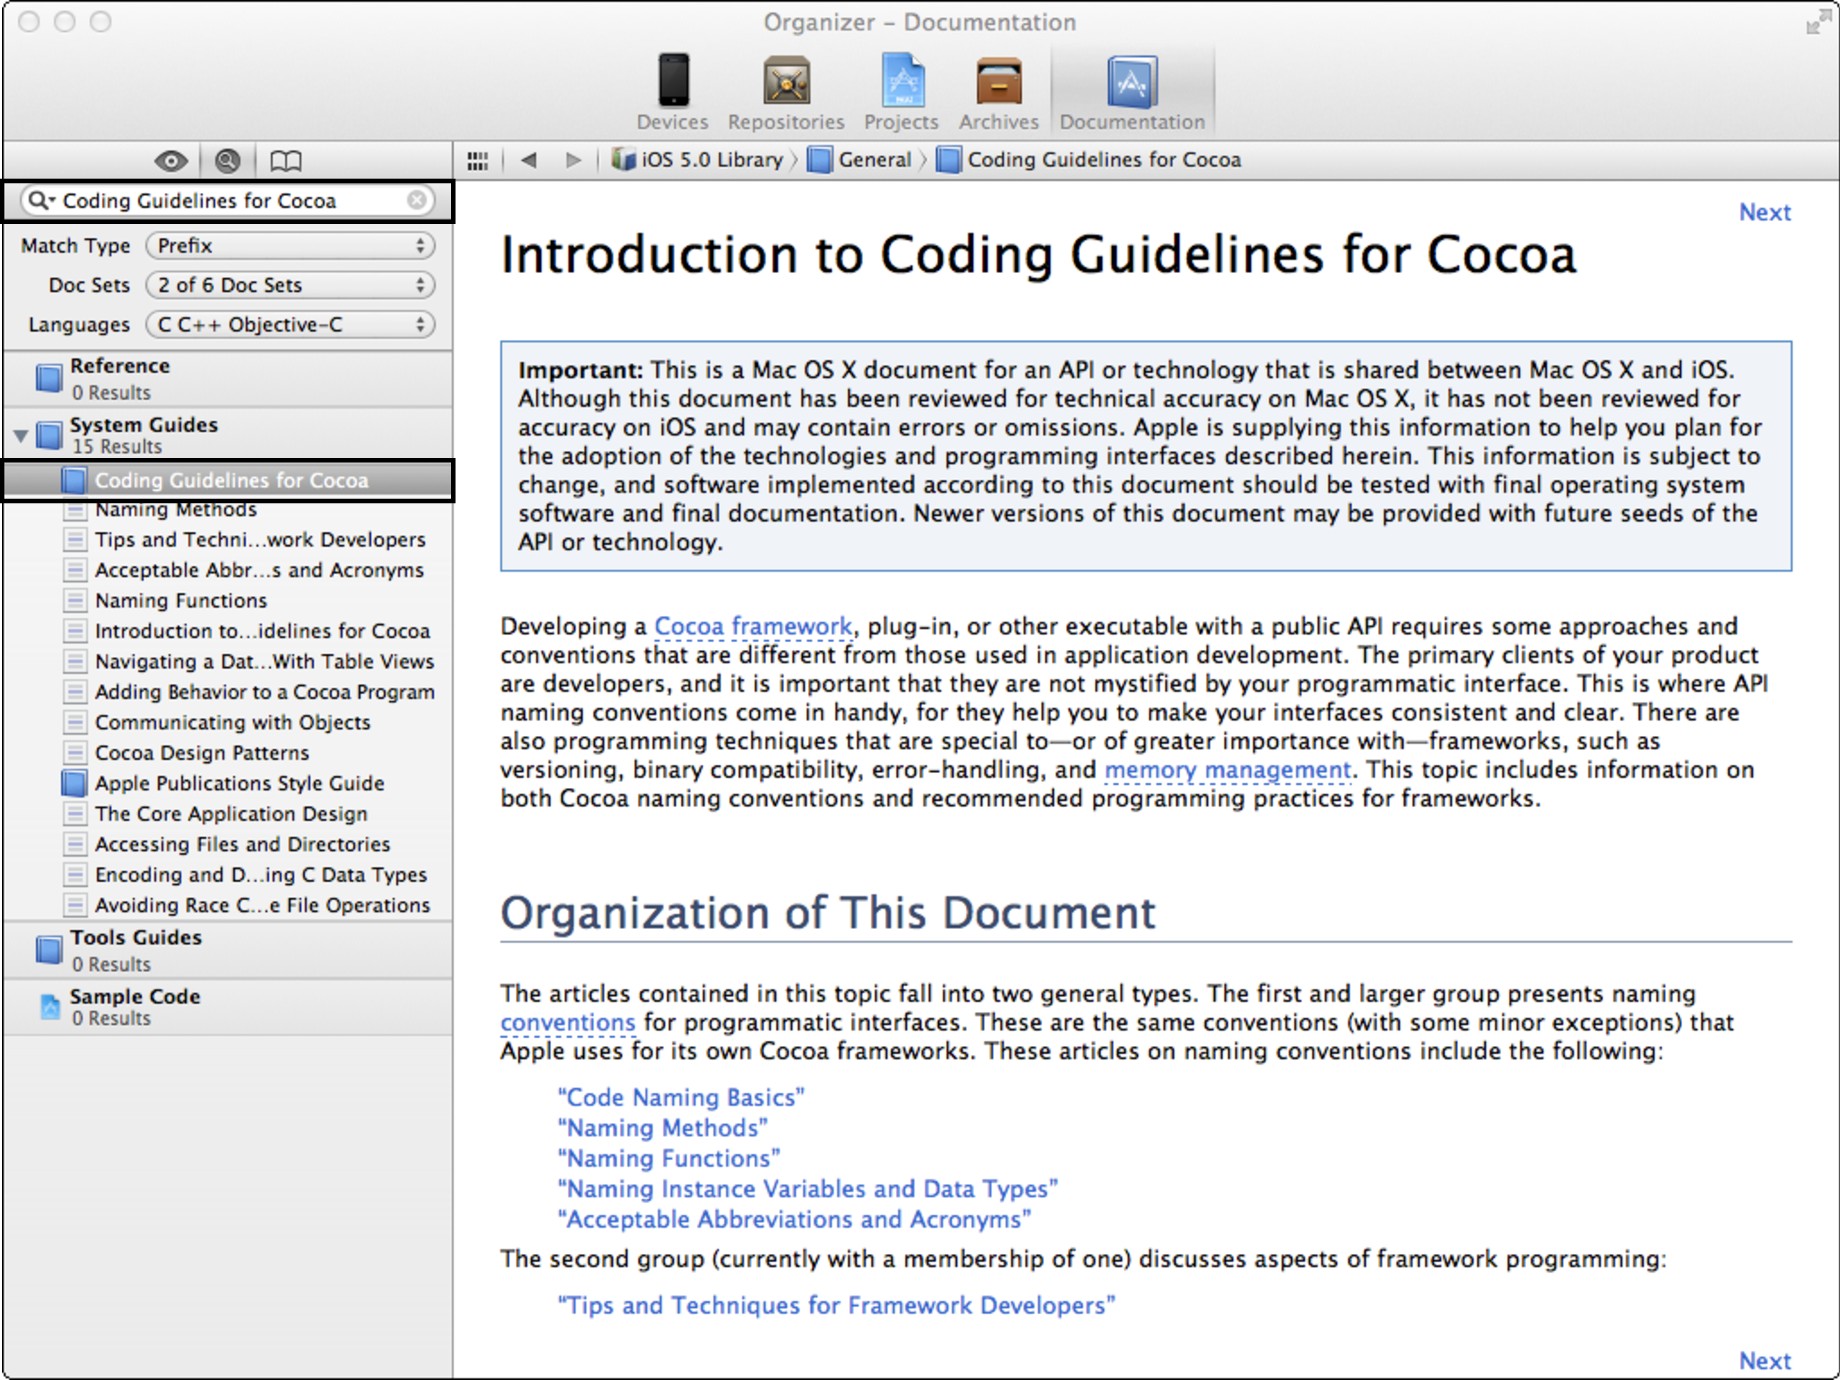Select the Tools Guides results header
This screenshot has width=1840, height=1380.
click(228, 950)
